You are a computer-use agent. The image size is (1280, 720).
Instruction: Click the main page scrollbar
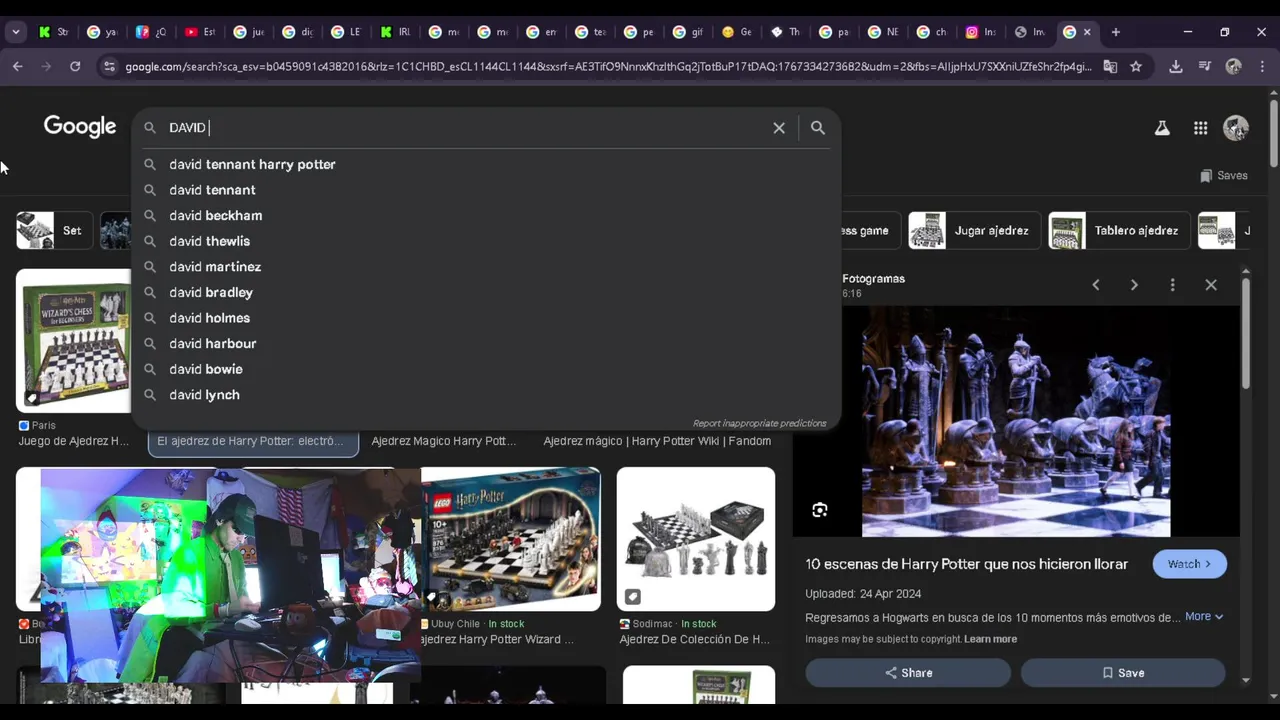tap(1273, 133)
